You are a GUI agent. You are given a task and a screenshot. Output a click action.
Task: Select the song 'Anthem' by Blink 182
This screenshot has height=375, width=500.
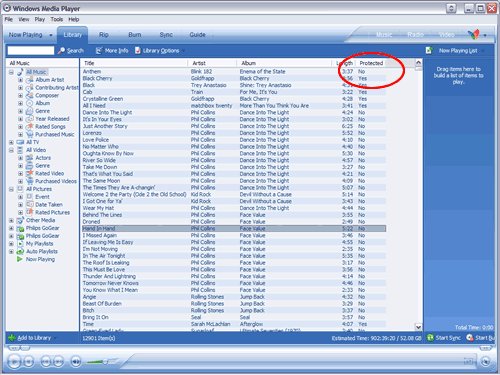point(234,71)
